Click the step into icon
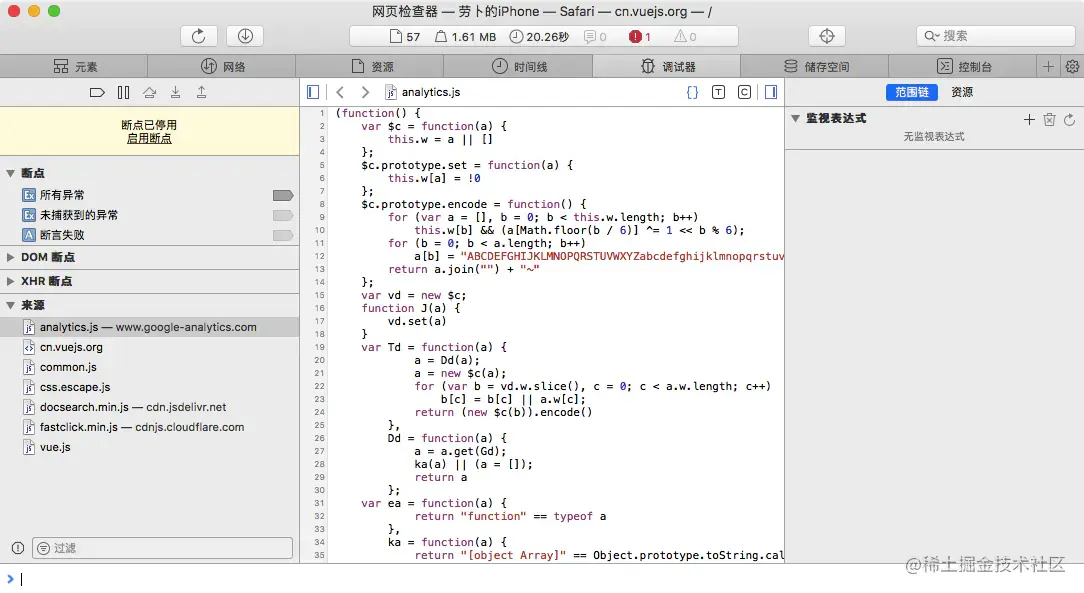The height and width of the screenshot is (593, 1084). click(x=176, y=93)
